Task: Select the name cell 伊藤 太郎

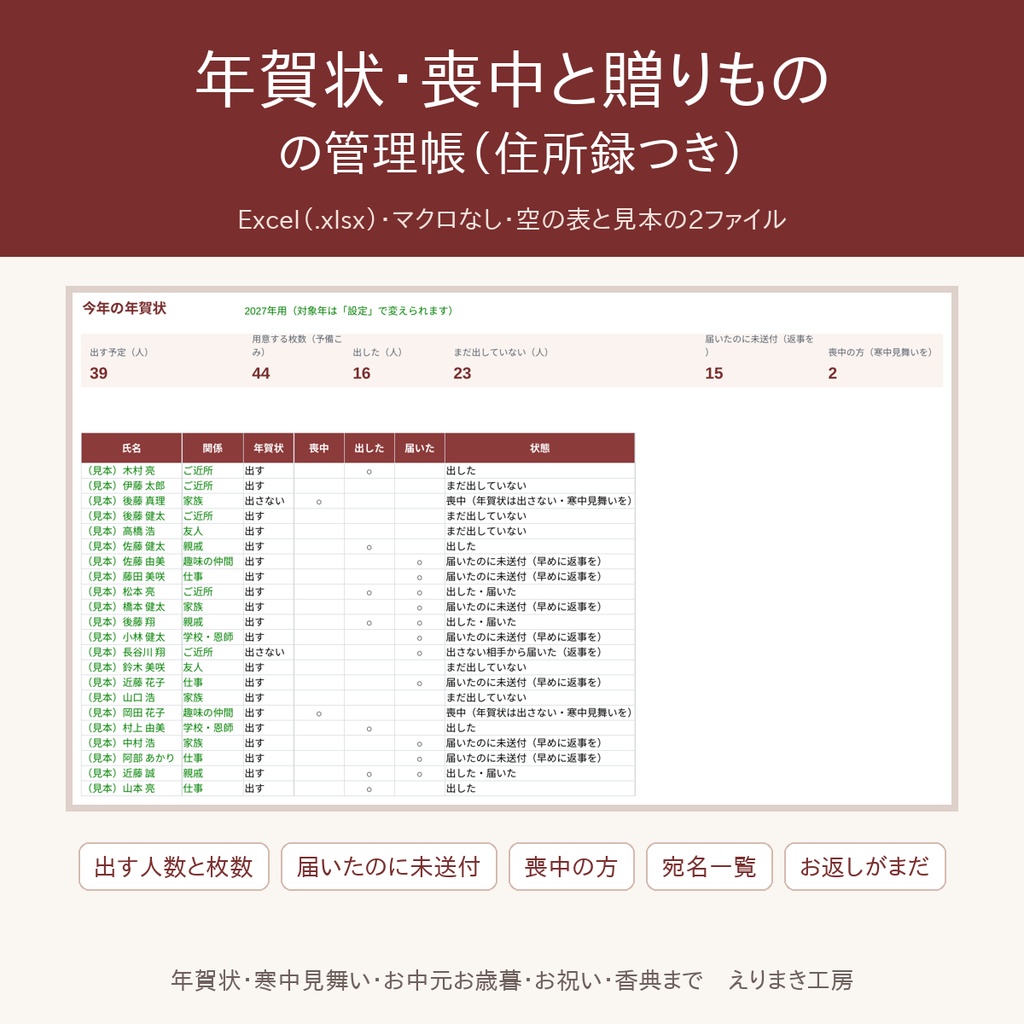Action: (131, 486)
